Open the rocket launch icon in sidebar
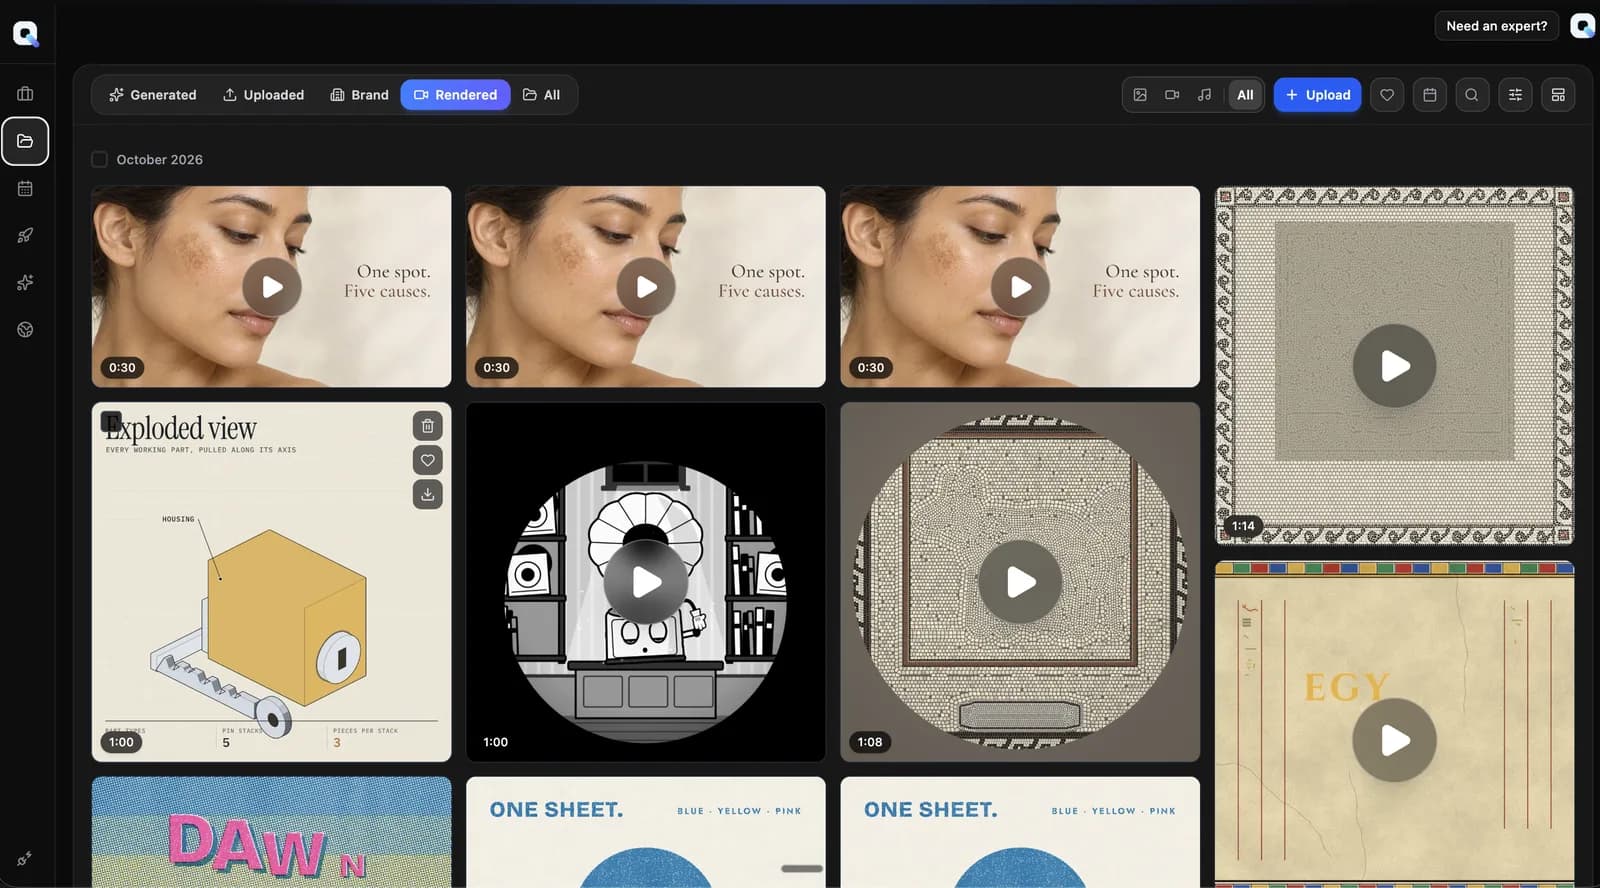This screenshot has width=1600, height=888. 25,235
